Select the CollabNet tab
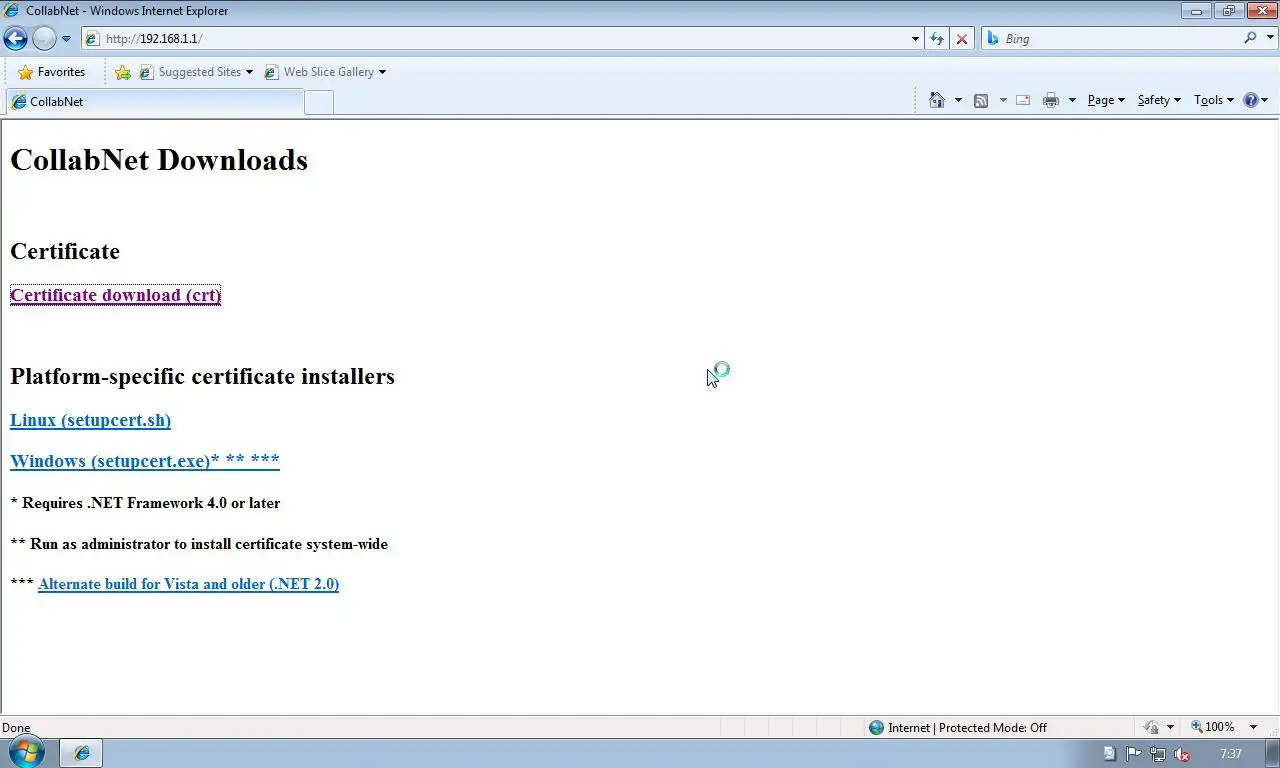This screenshot has width=1280, height=768. coord(154,102)
